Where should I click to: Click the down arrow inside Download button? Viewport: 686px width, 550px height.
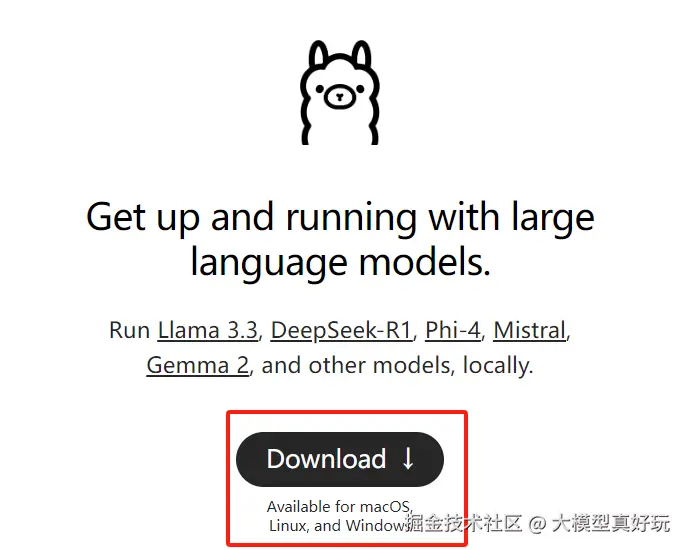[x=408, y=459]
